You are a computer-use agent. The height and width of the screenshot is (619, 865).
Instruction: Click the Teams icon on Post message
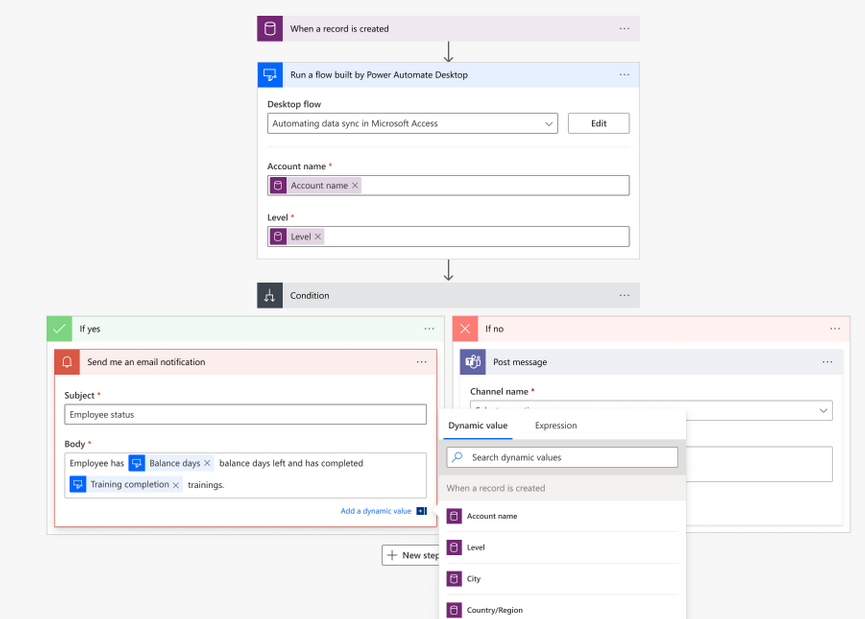(473, 362)
